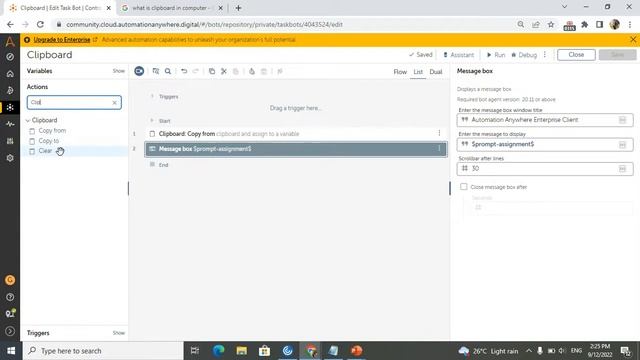Switch to the Google search browser tab

pos(172,8)
